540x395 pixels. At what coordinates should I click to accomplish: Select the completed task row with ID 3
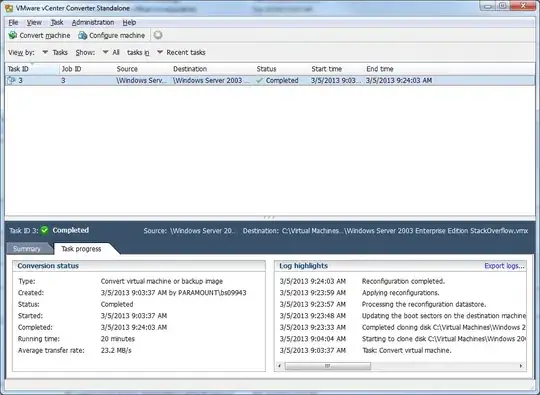(x=270, y=80)
